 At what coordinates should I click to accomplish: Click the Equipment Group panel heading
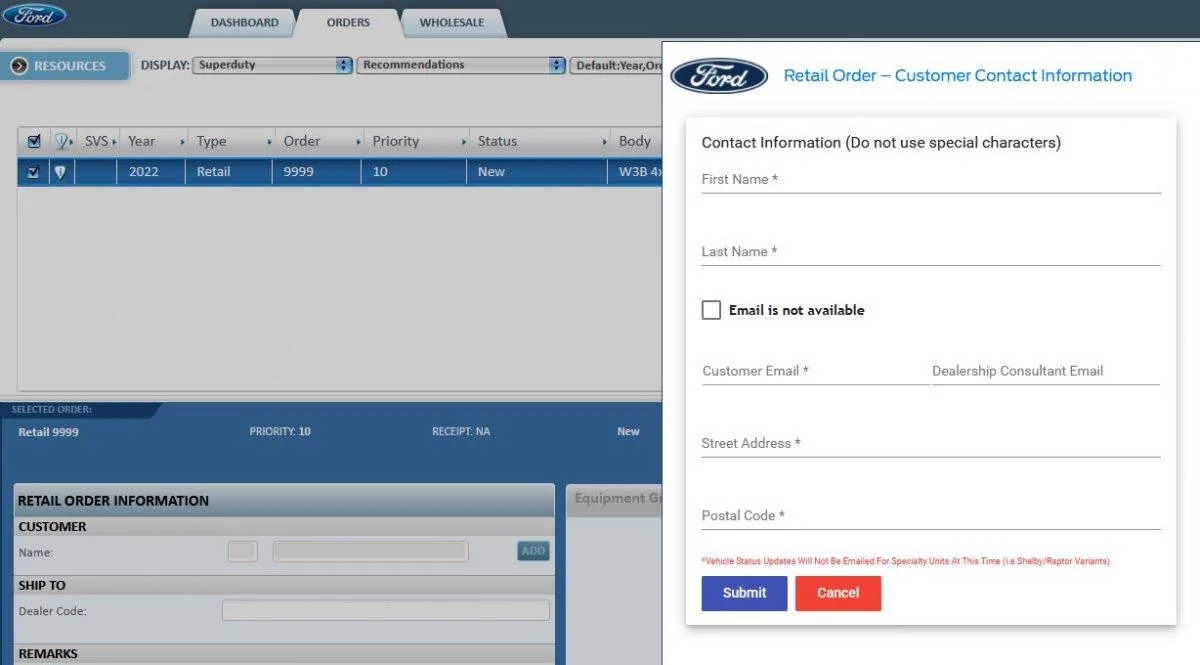coord(617,499)
